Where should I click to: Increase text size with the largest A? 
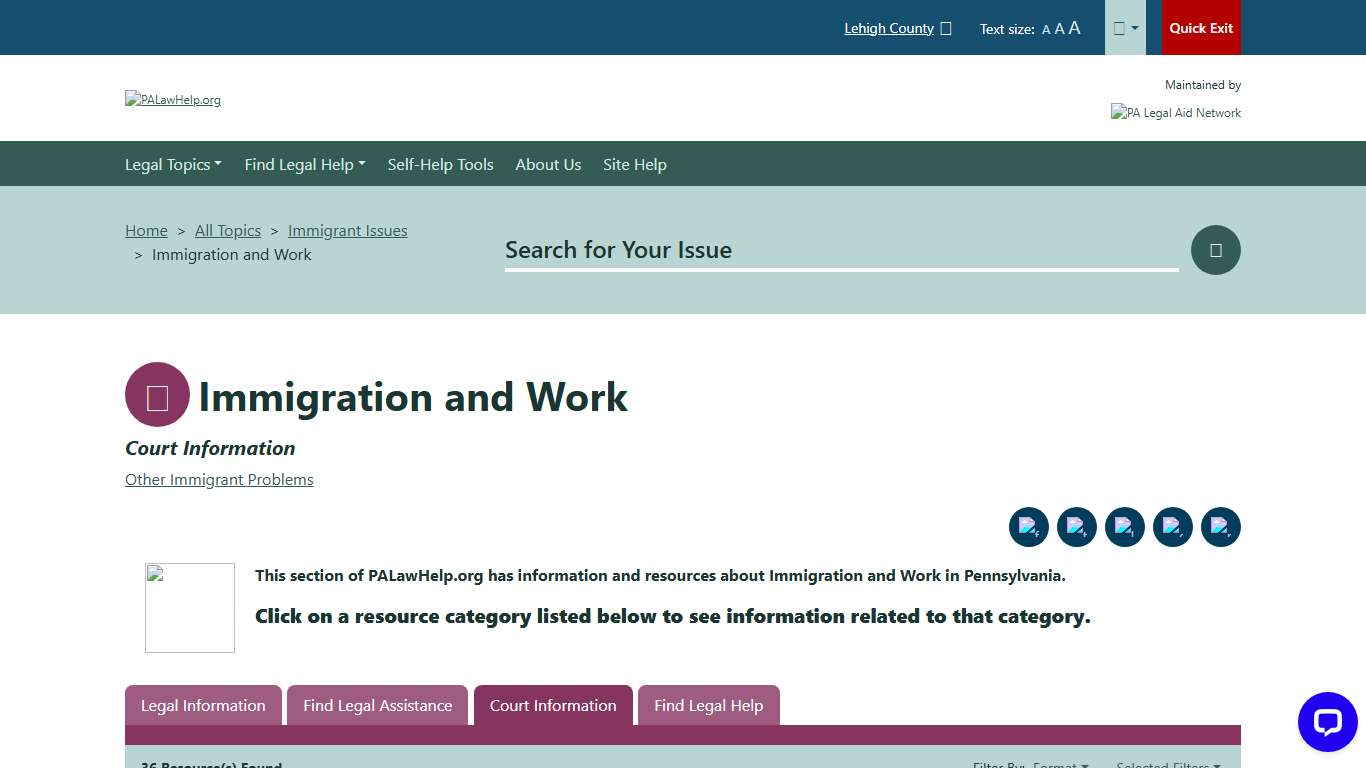(x=1074, y=28)
